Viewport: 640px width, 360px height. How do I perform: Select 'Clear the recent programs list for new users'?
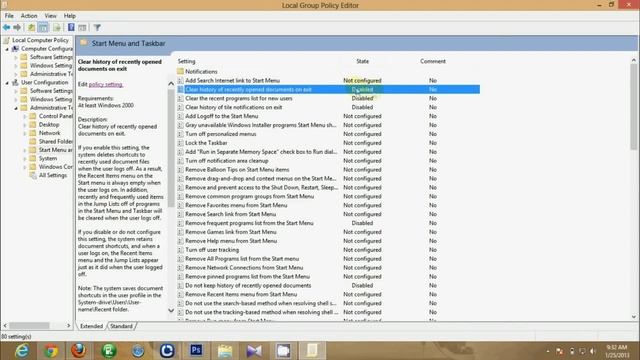[x=239, y=98]
